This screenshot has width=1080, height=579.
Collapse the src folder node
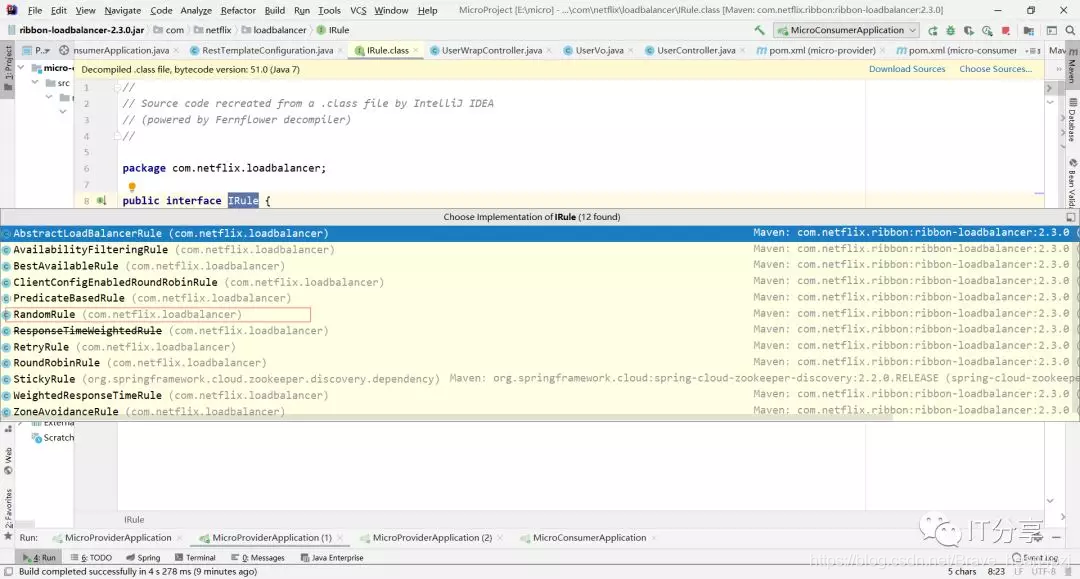(x=34, y=83)
